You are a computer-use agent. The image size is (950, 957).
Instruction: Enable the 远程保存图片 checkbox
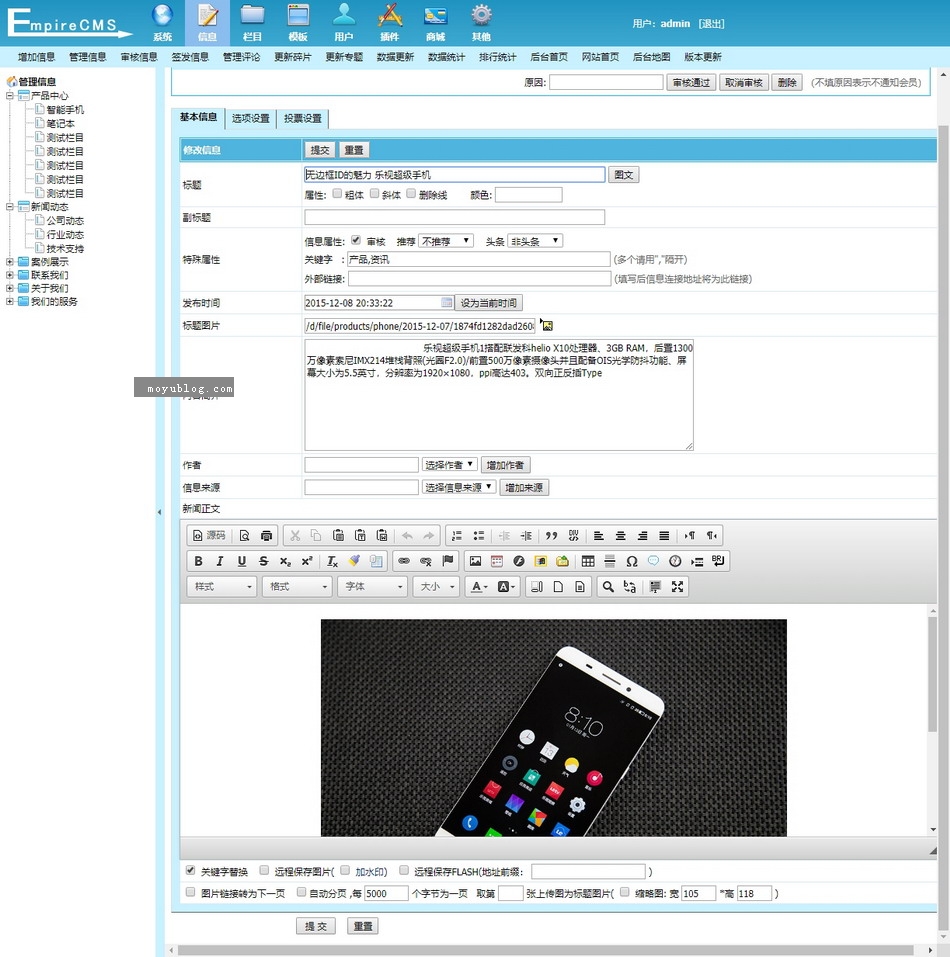click(x=264, y=870)
